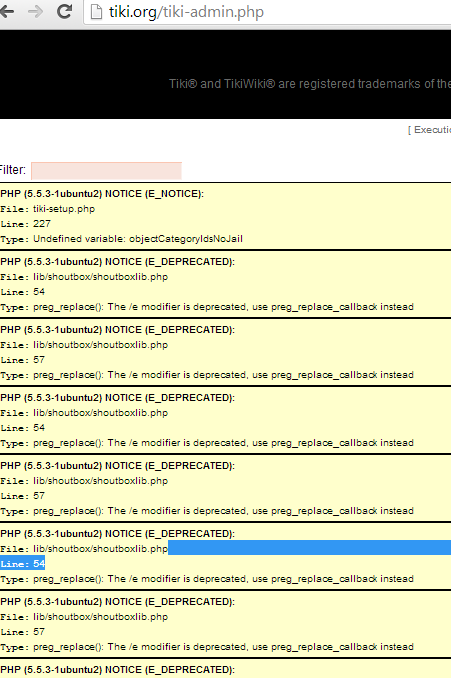Open the Execution link below the black banner
451x678 pixels.
429,130
